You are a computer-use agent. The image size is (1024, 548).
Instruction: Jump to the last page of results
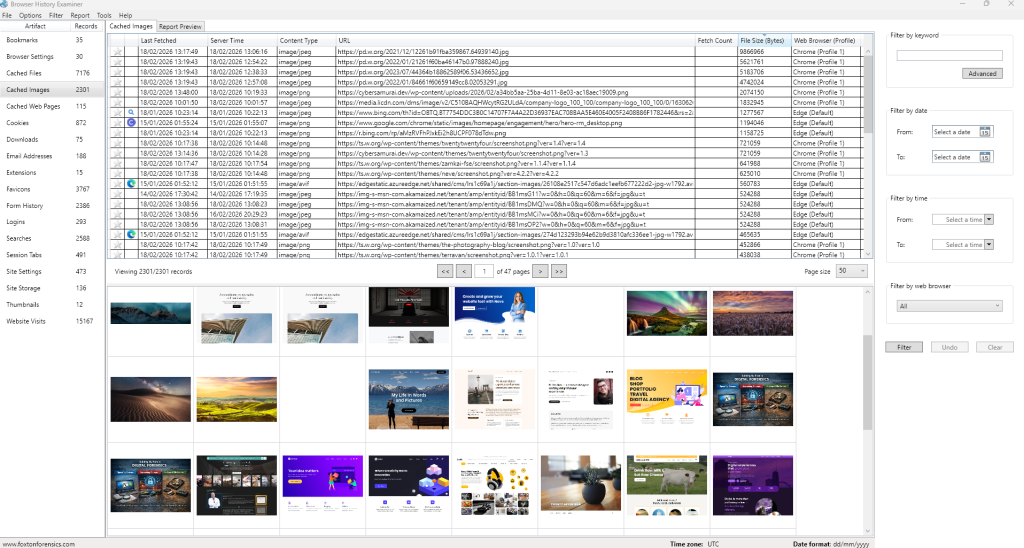[558, 271]
